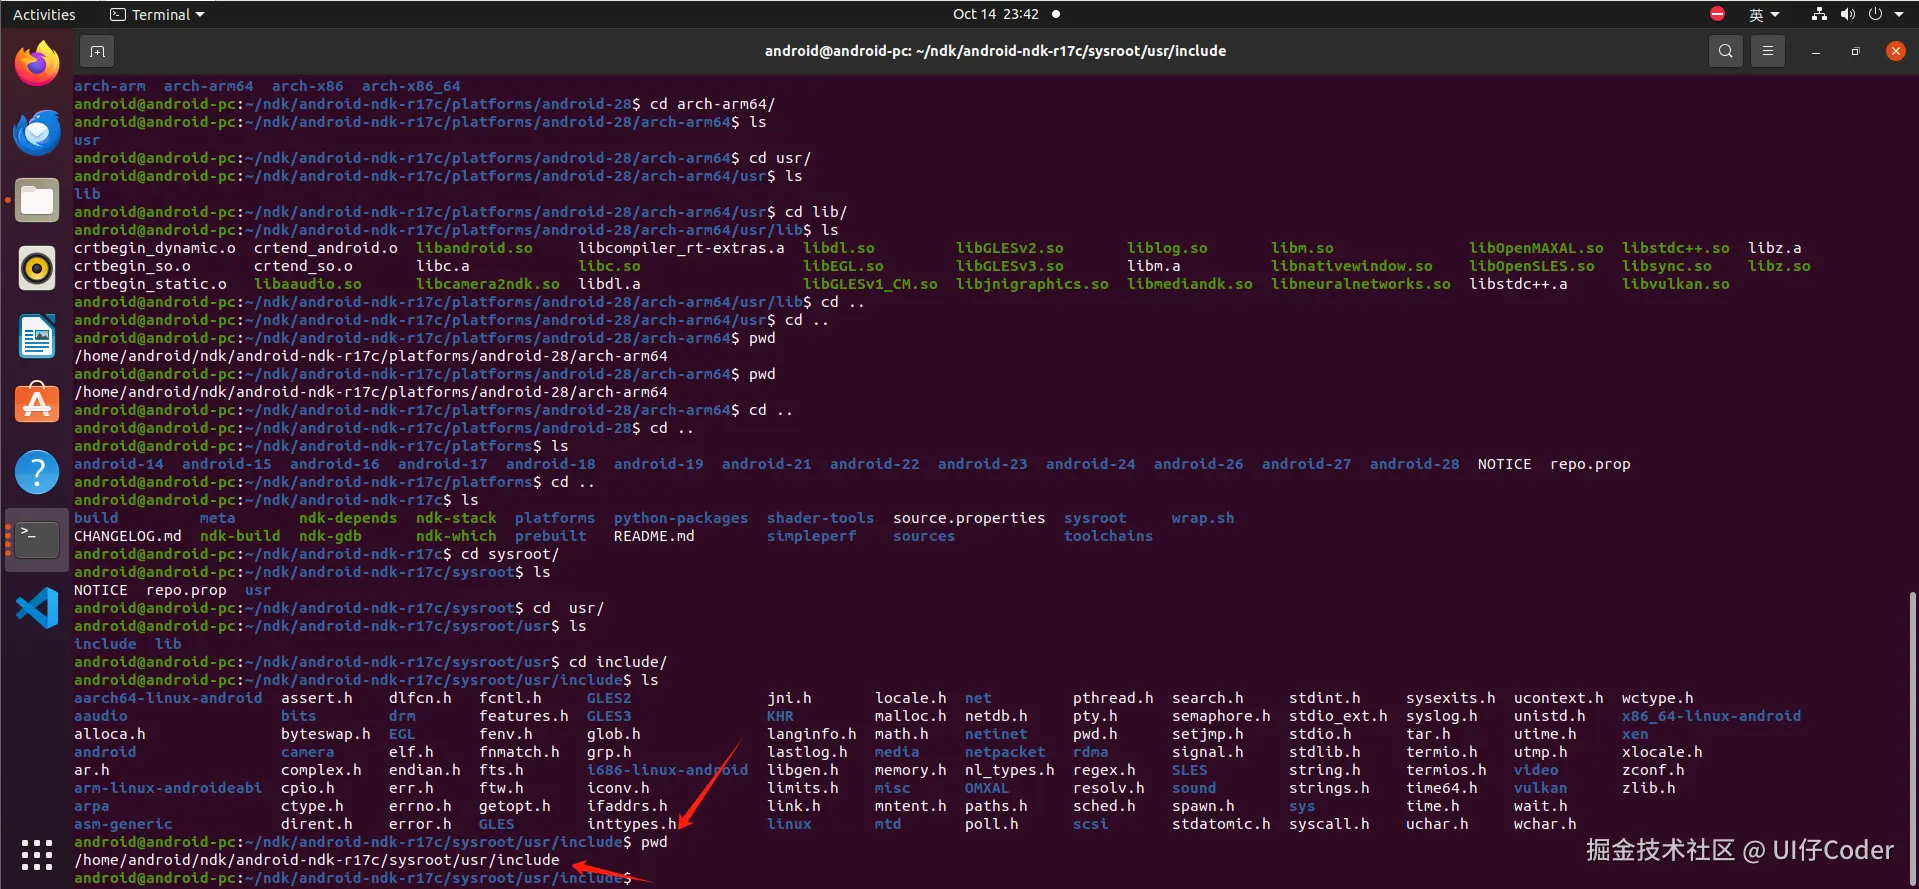Screen dimensions: 1919x889
Task: Select the Terminal icon in dock
Action: click(x=37, y=540)
